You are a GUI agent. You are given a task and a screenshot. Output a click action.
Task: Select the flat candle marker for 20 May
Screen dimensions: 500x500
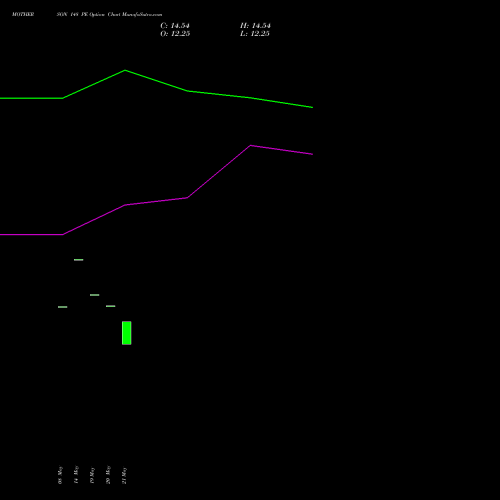point(111,306)
